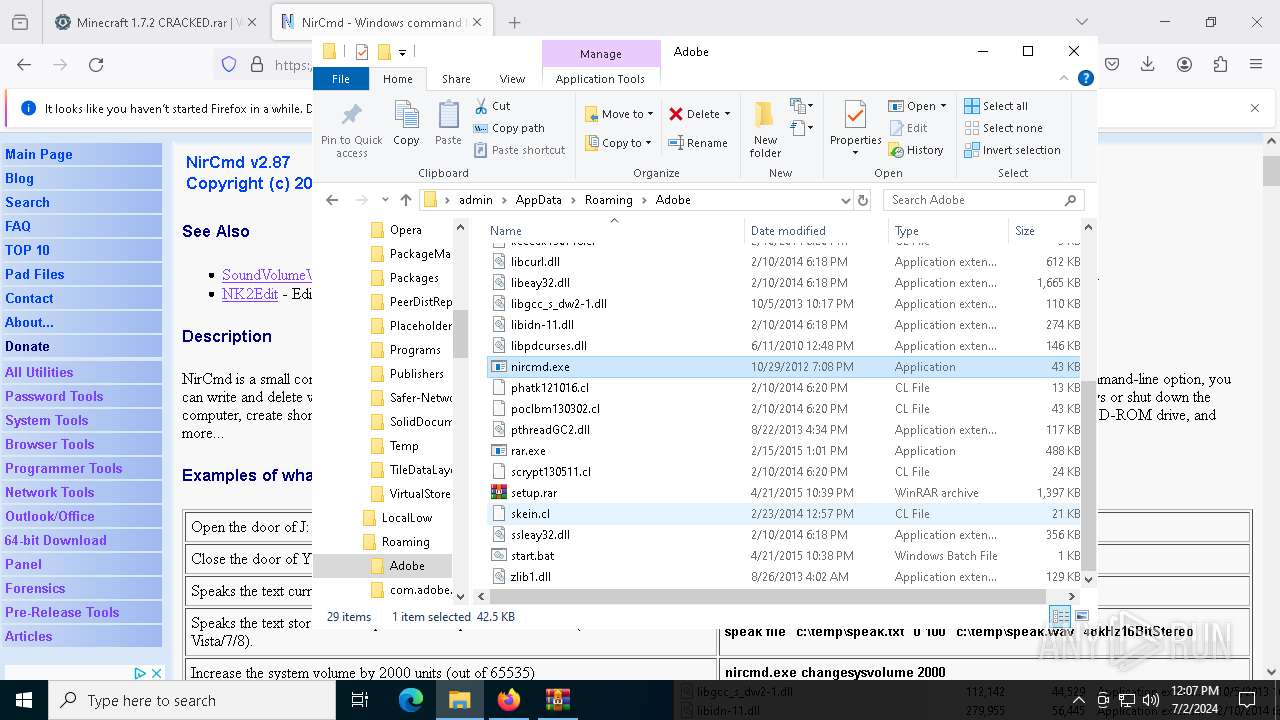Open NK2Edit link on NirSoft page
This screenshot has height=720, width=1280.
pos(250,294)
